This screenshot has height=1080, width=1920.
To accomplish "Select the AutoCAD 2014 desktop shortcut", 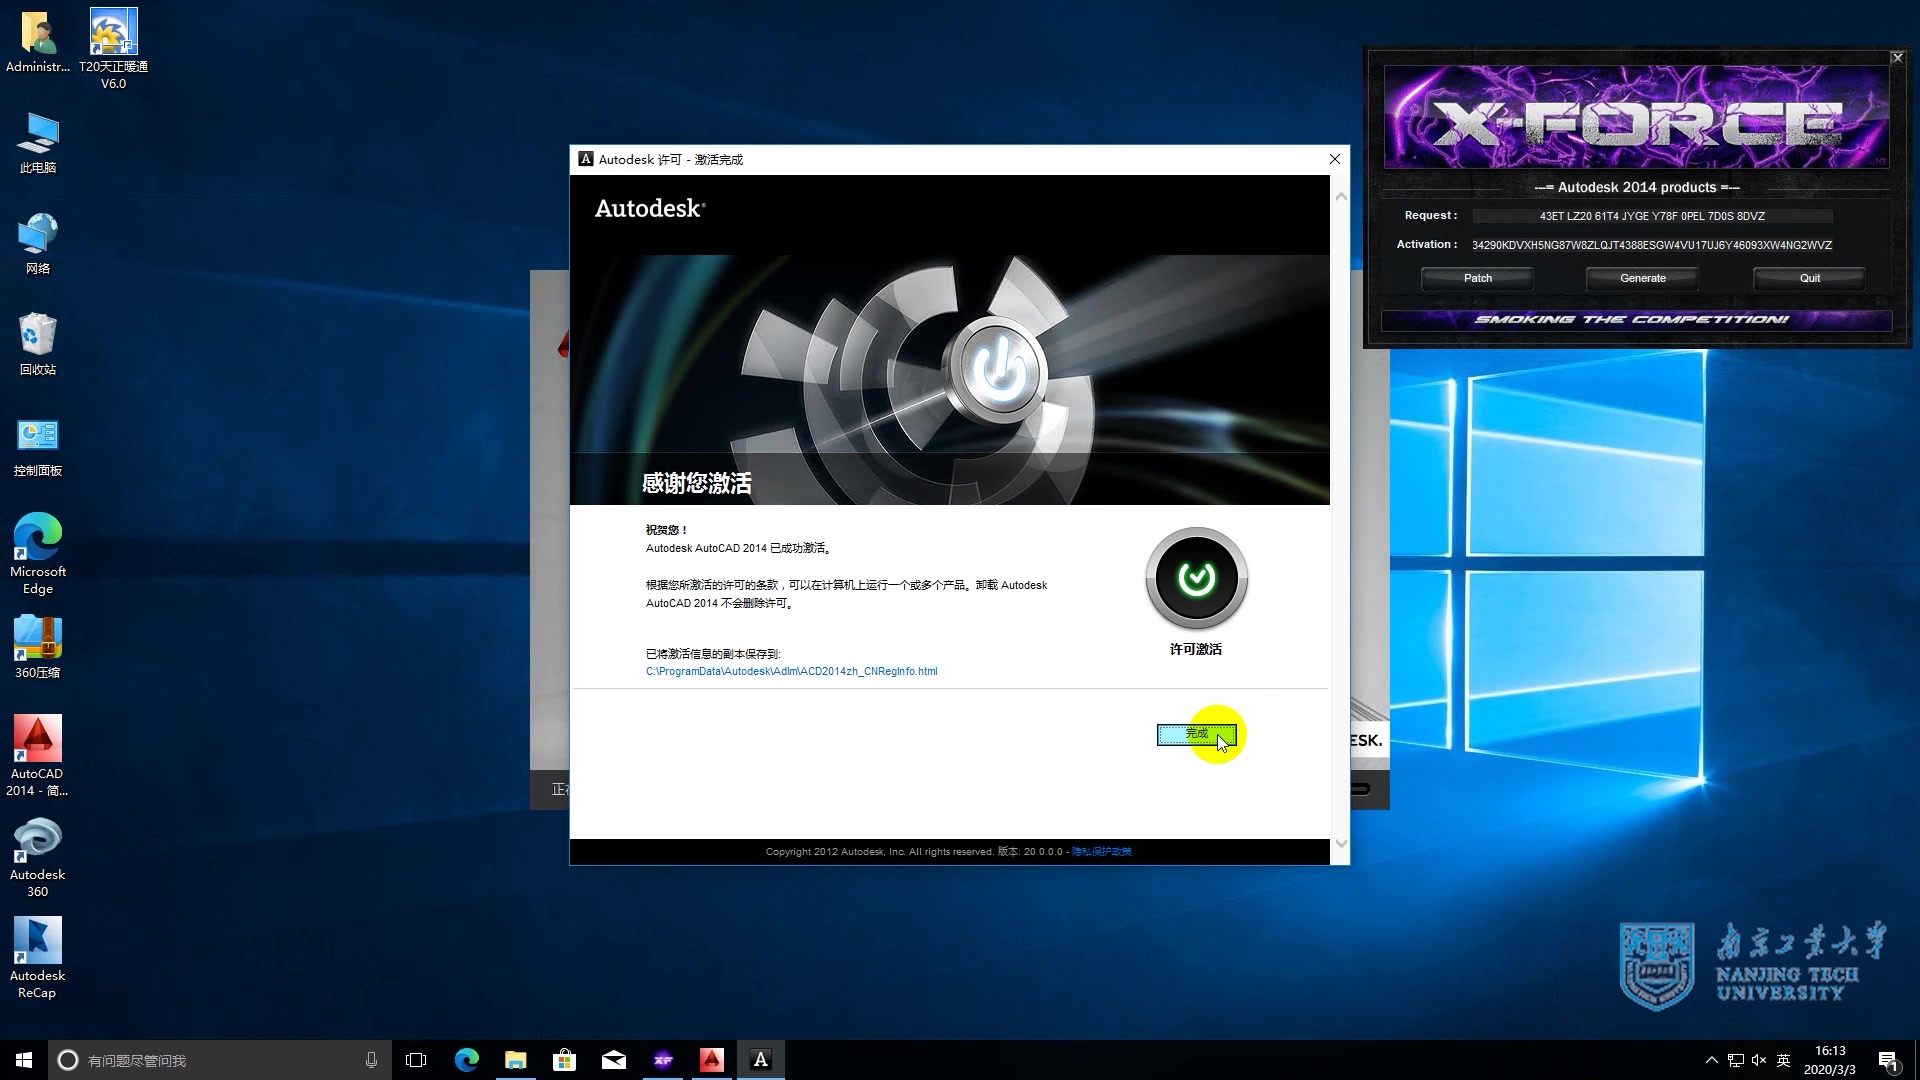I will 38,756.
